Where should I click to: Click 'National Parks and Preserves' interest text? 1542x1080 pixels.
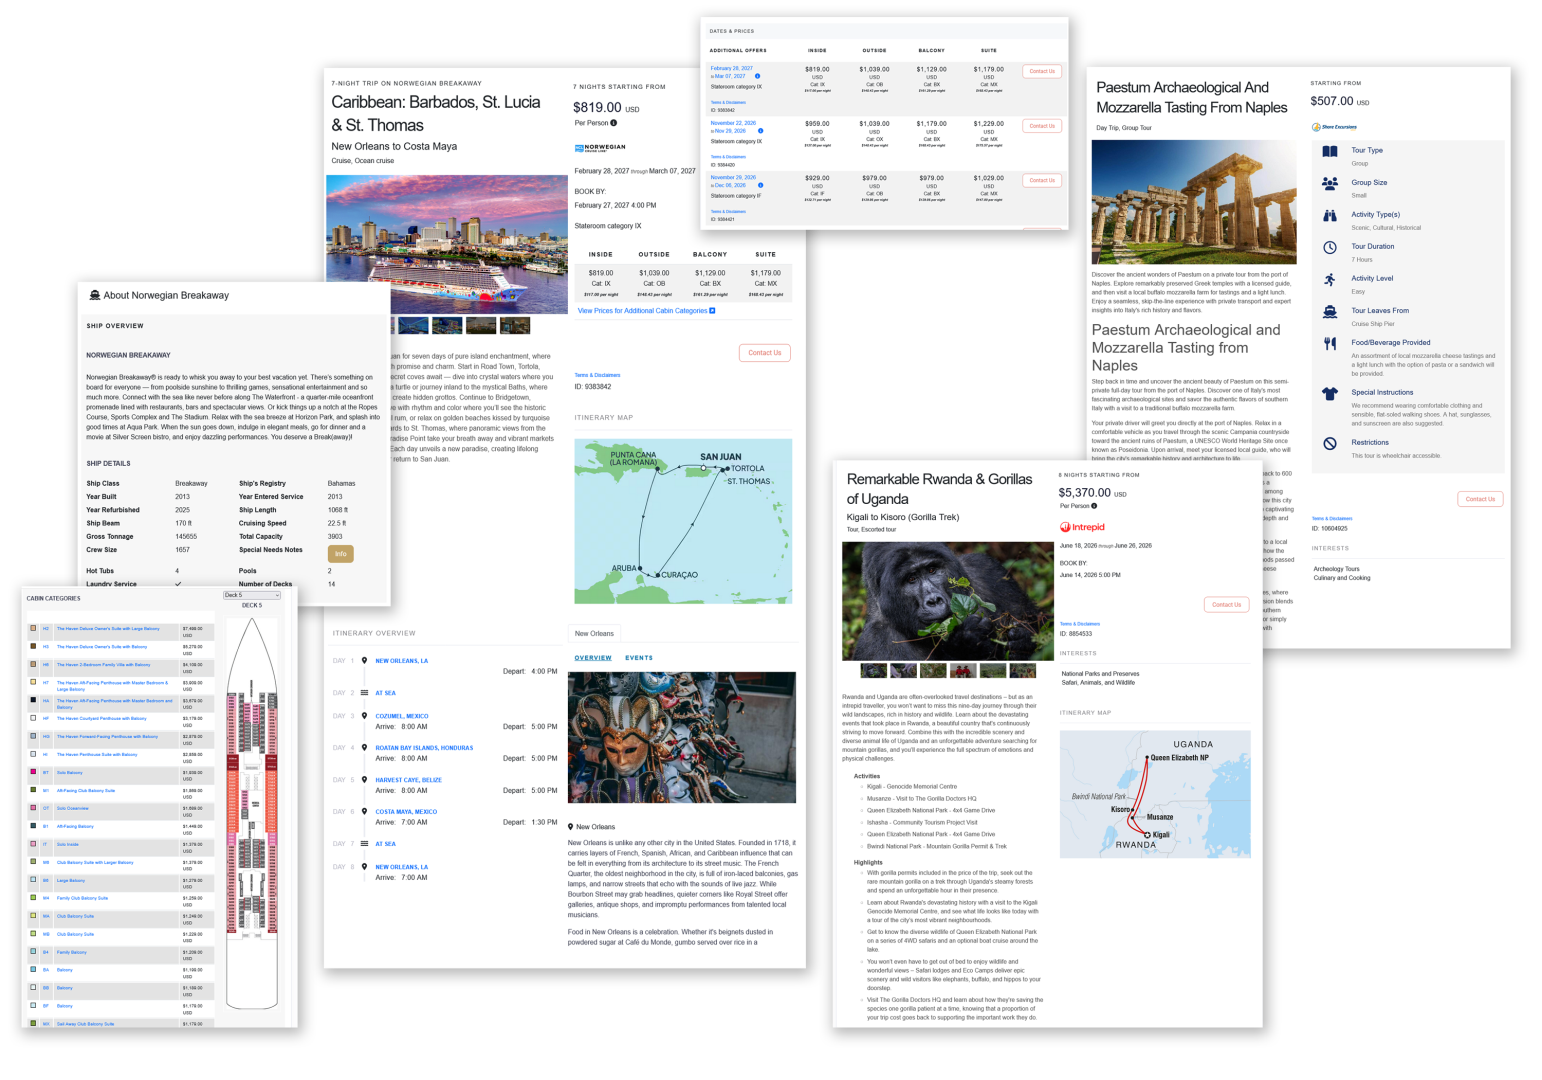(1100, 674)
